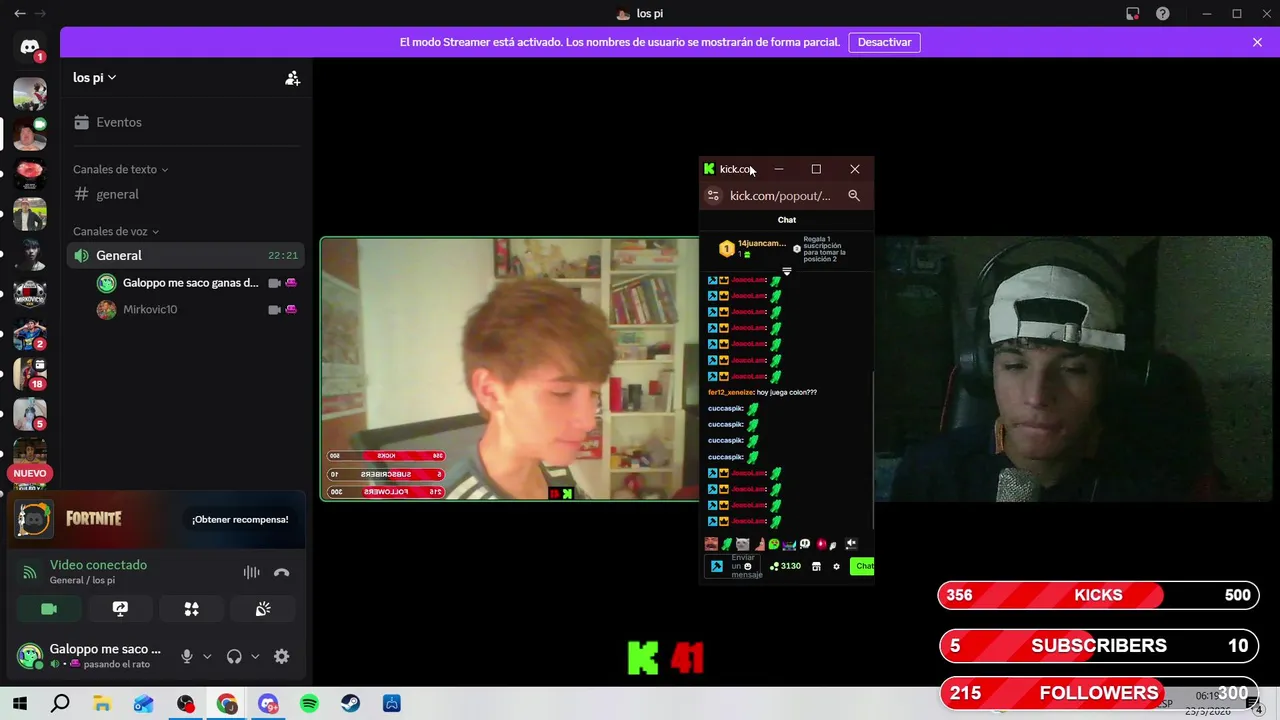Screen dimensions: 1280x720
Task: Open Steam from the taskbar
Action: [x=350, y=704]
